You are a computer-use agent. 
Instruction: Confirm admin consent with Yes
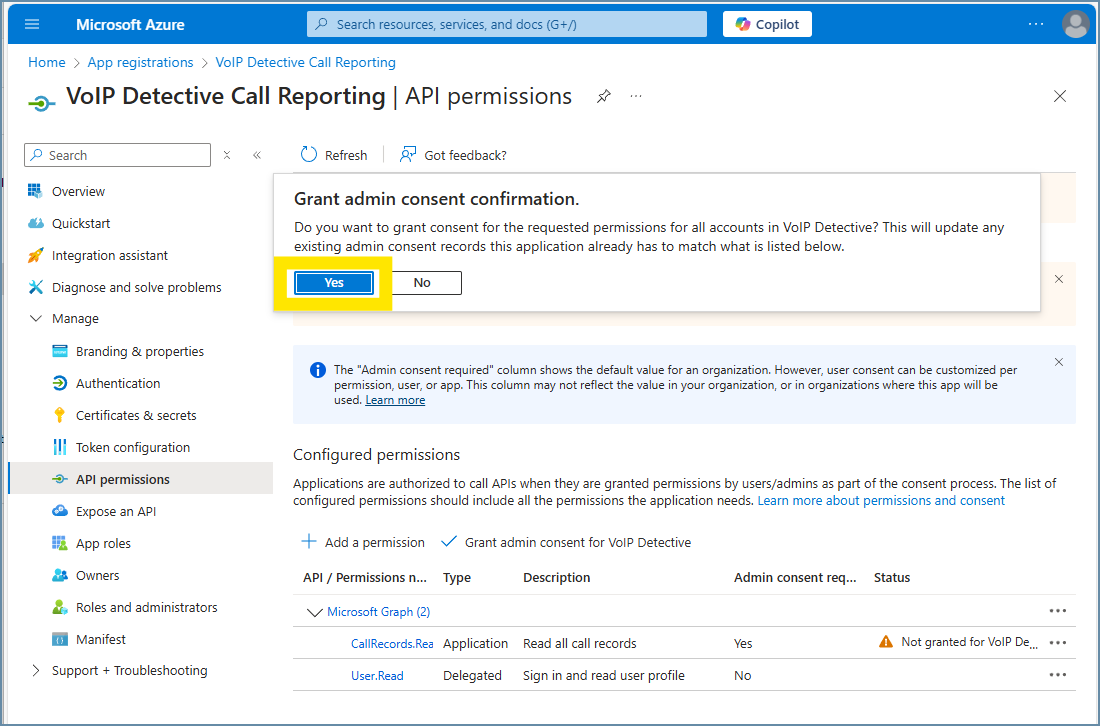click(334, 283)
